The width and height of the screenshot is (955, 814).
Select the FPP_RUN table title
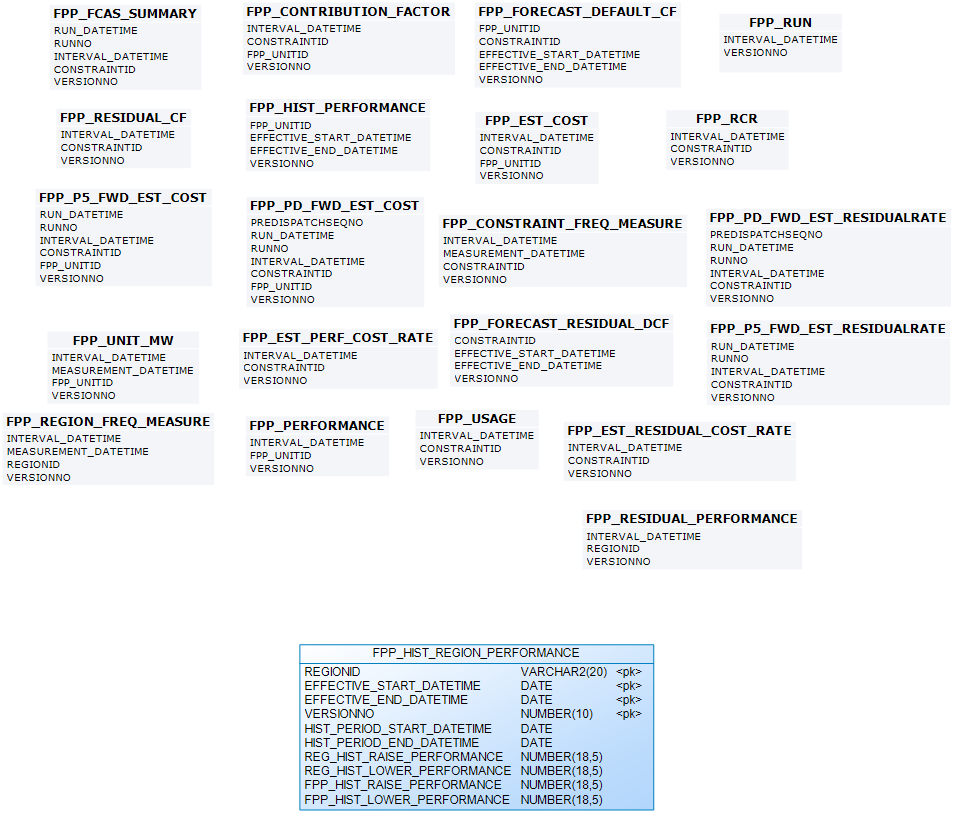click(x=780, y=22)
